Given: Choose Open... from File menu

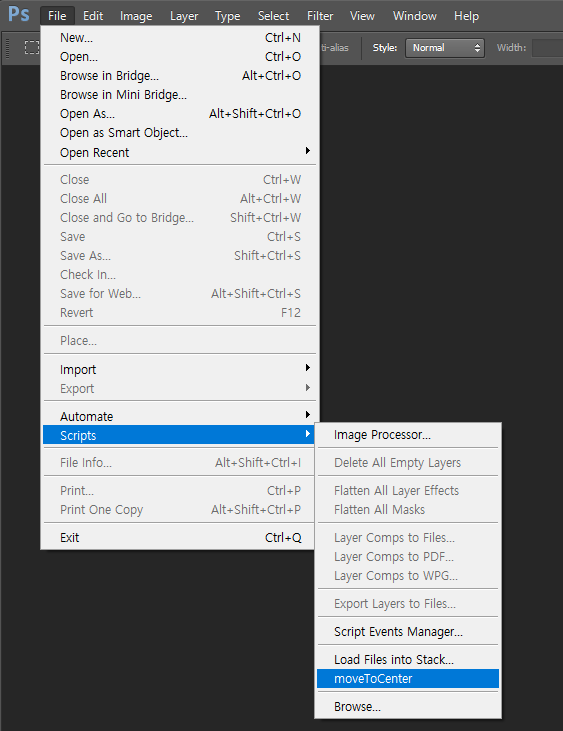Looking at the screenshot, I should [180, 57].
